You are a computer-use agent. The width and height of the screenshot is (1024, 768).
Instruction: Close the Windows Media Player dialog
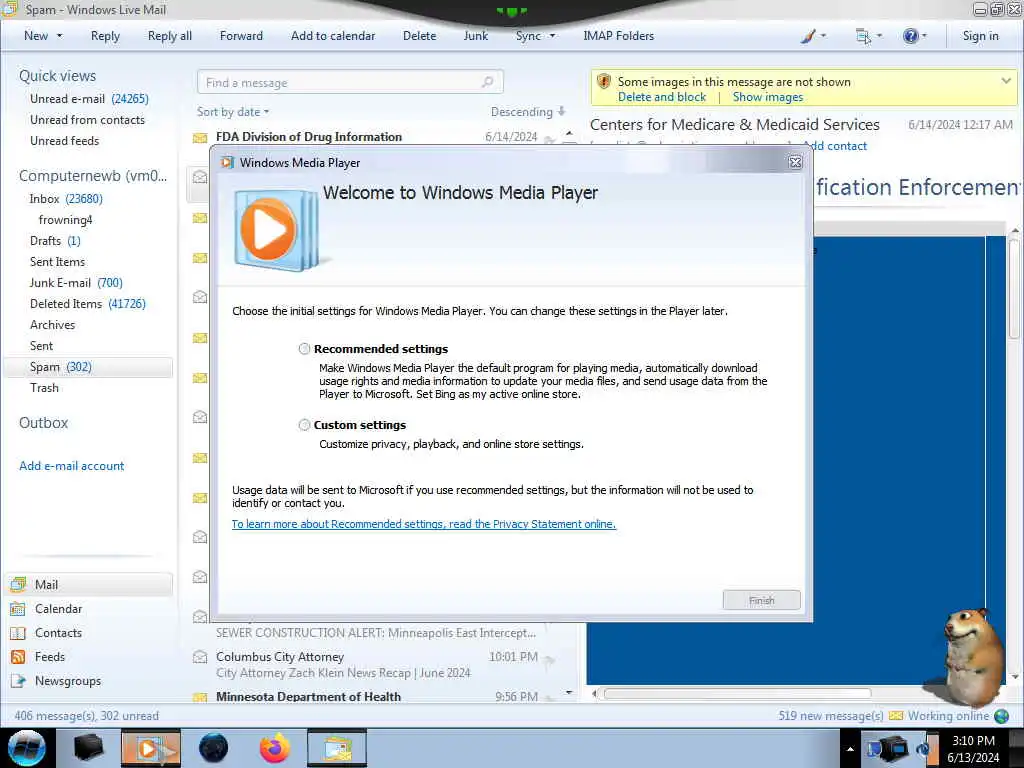pyautogui.click(x=795, y=163)
